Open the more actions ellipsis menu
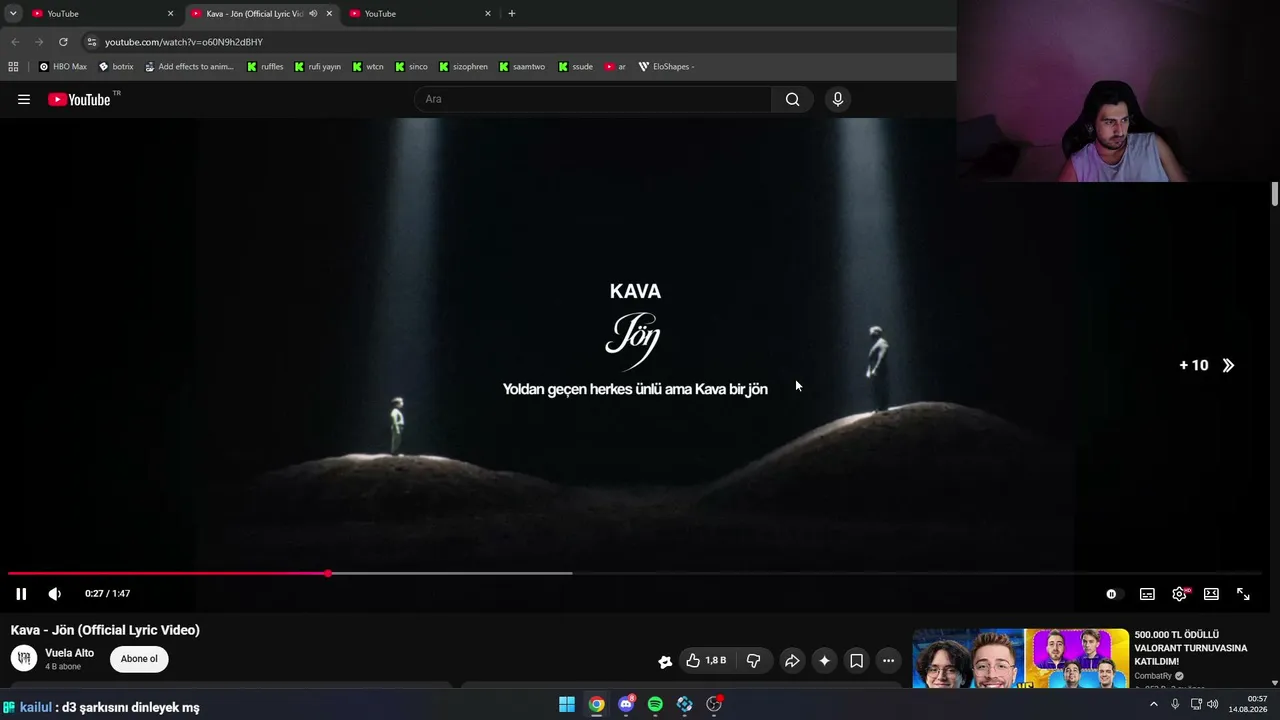The width and height of the screenshot is (1280, 720). tap(888, 660)
